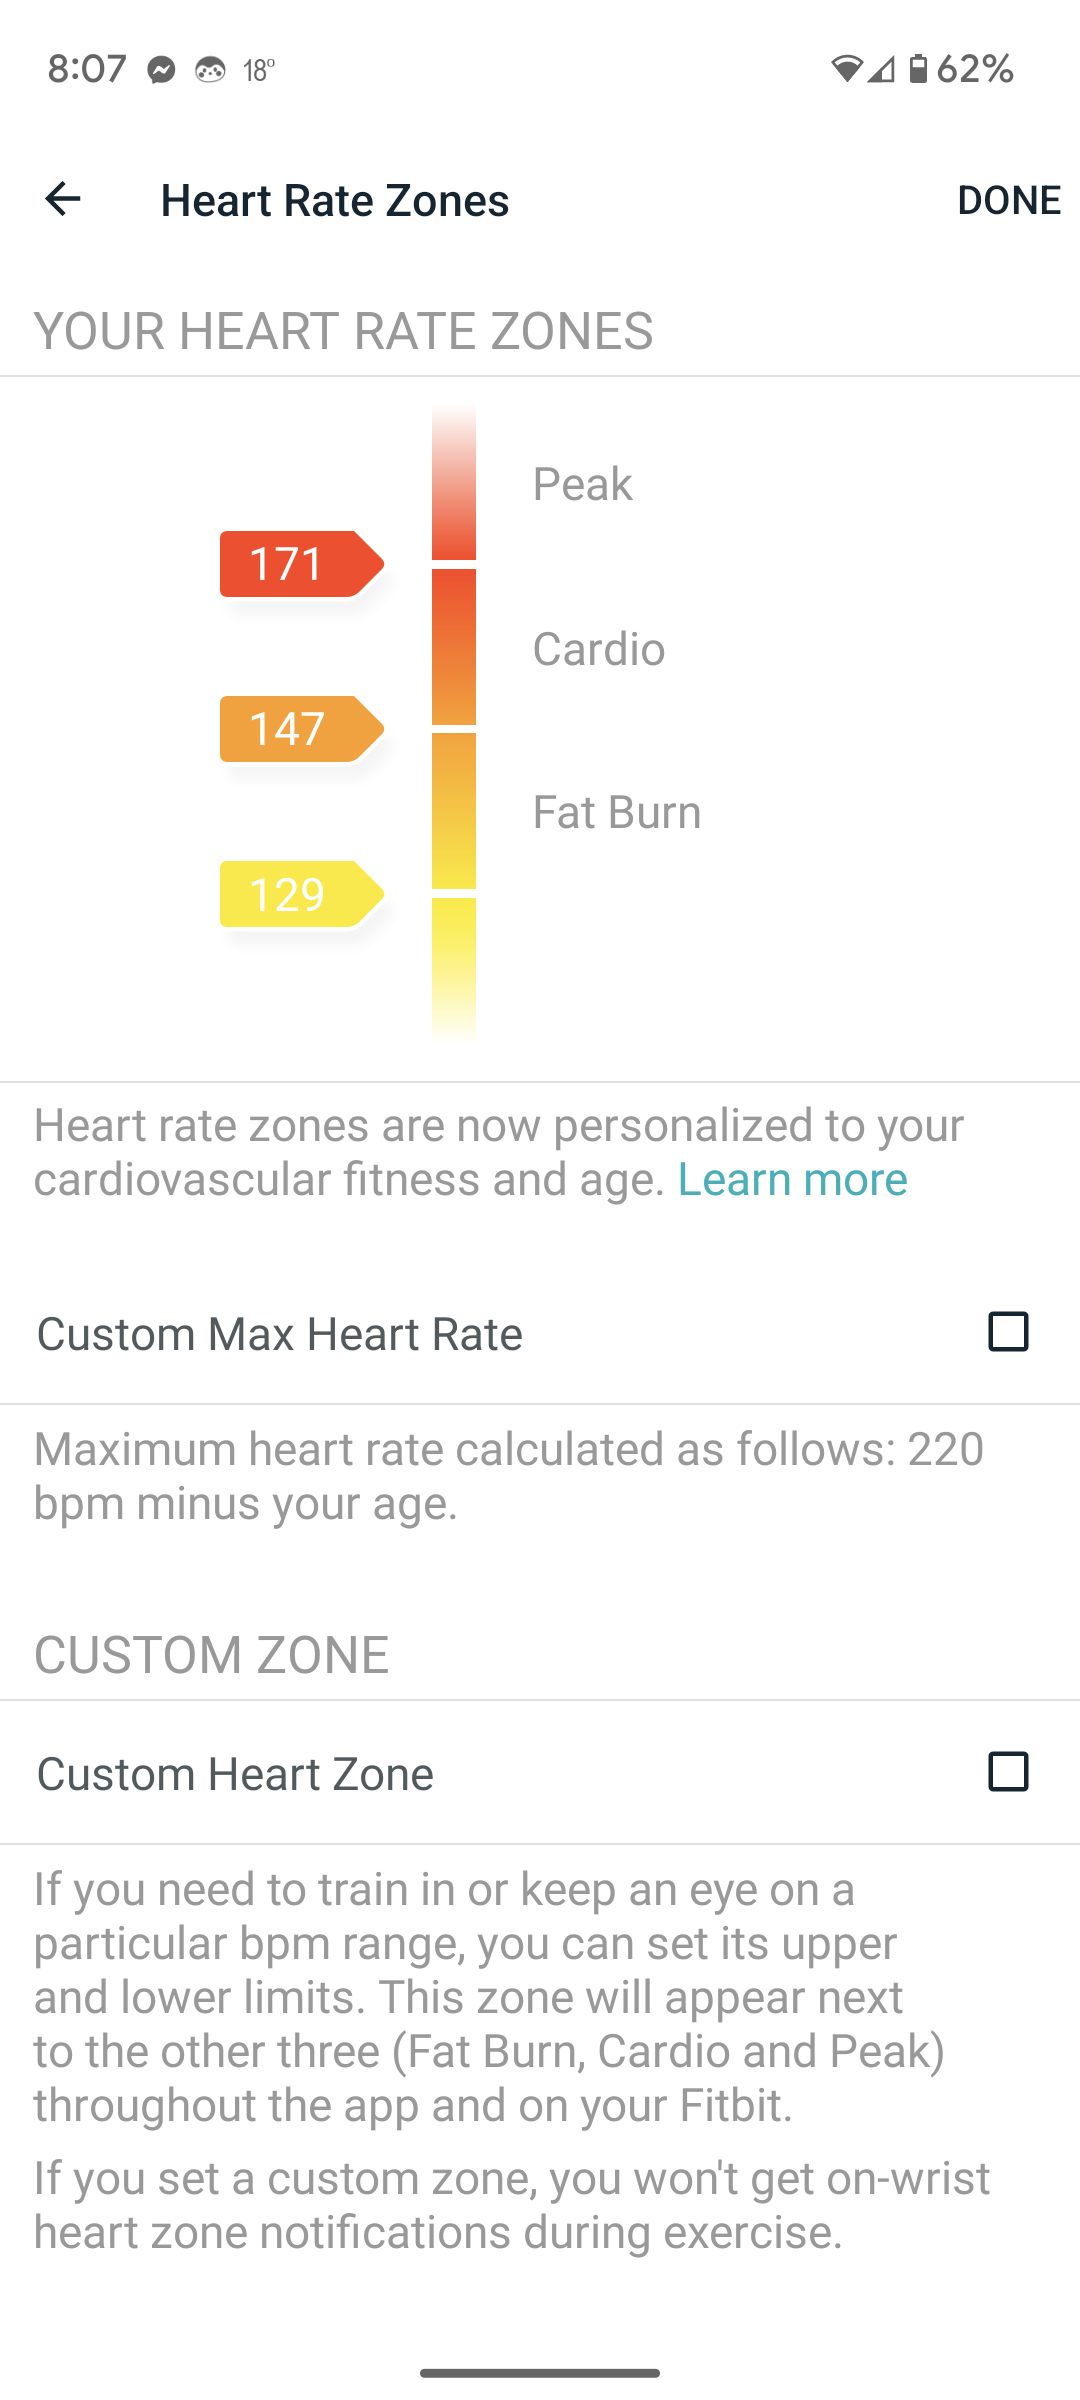
Task: Select the Fat Burn zone label
Action: pyautogui.click(x=616, y=812)
